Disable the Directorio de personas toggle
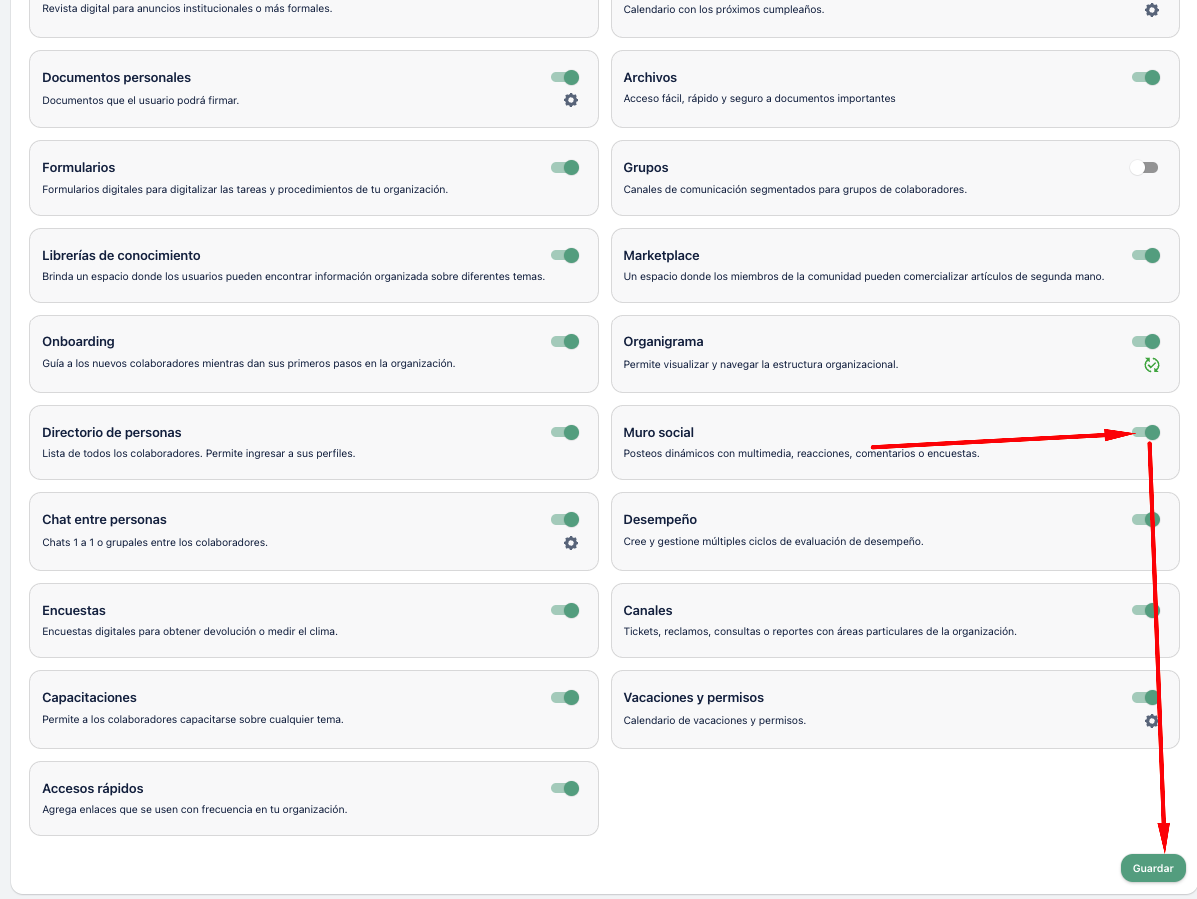1197x899 pixels. pos(565,433)
